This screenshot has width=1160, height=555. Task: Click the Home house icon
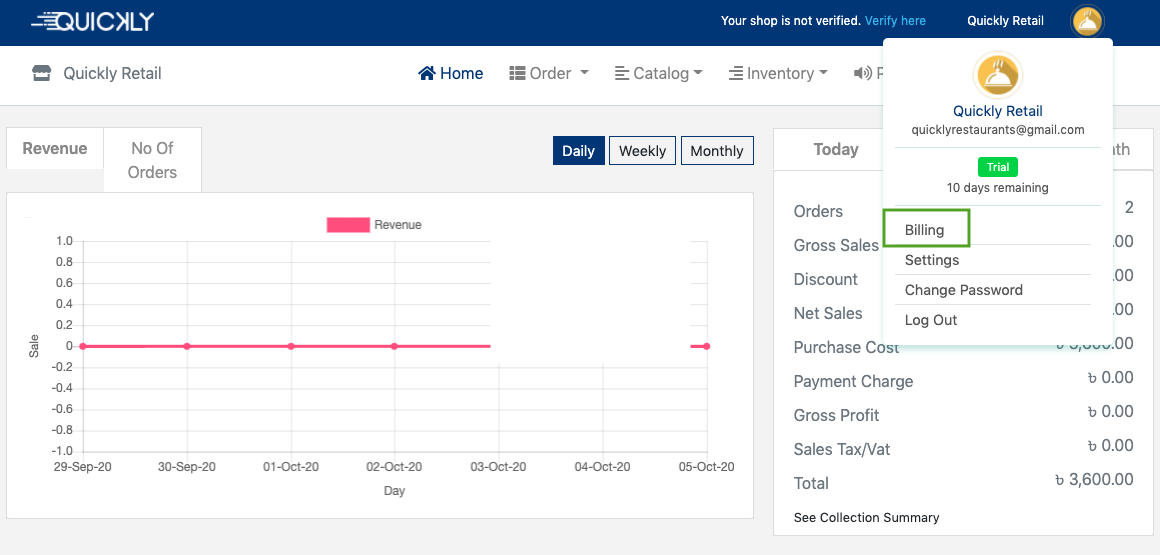[427, 73]
